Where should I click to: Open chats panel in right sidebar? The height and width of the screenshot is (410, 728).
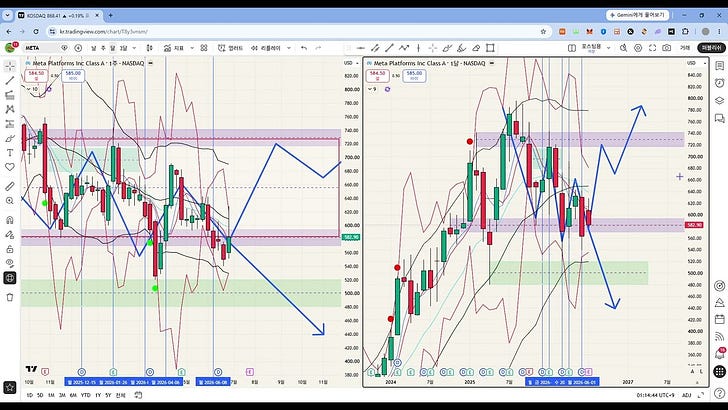(x=719, y=118)
